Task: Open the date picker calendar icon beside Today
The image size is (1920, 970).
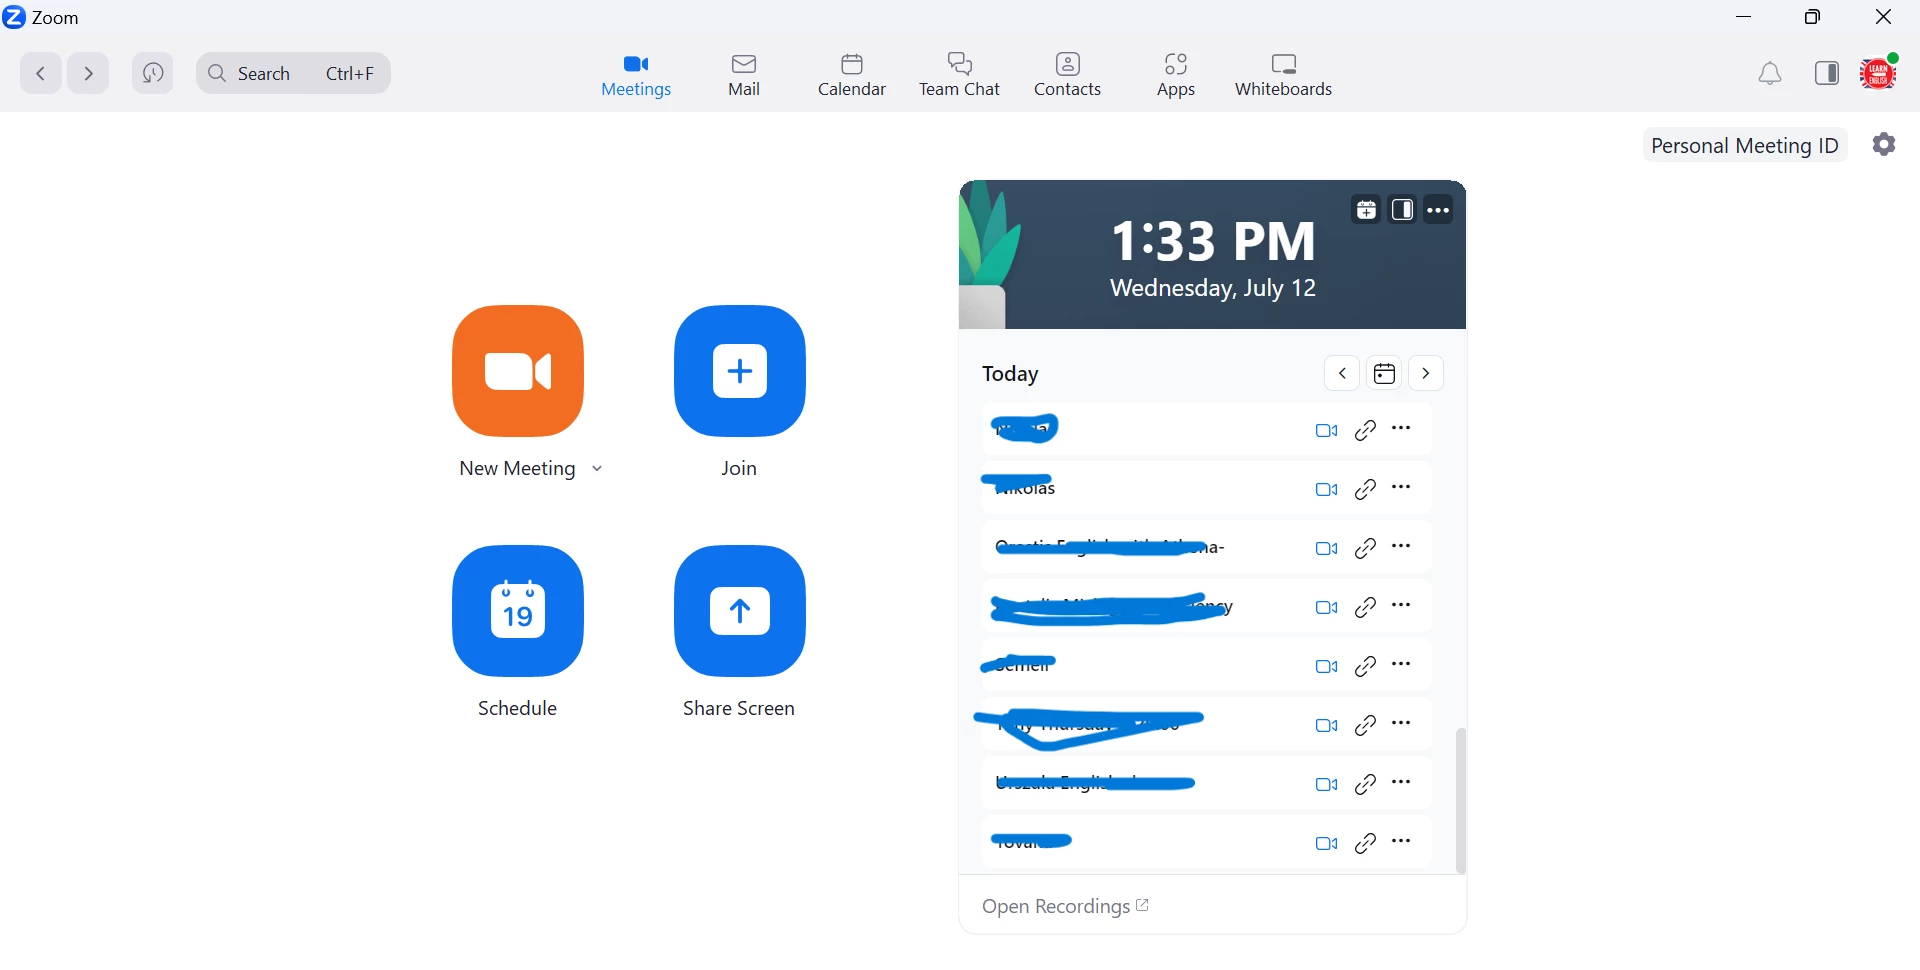Action: [x=1386, y=375]
